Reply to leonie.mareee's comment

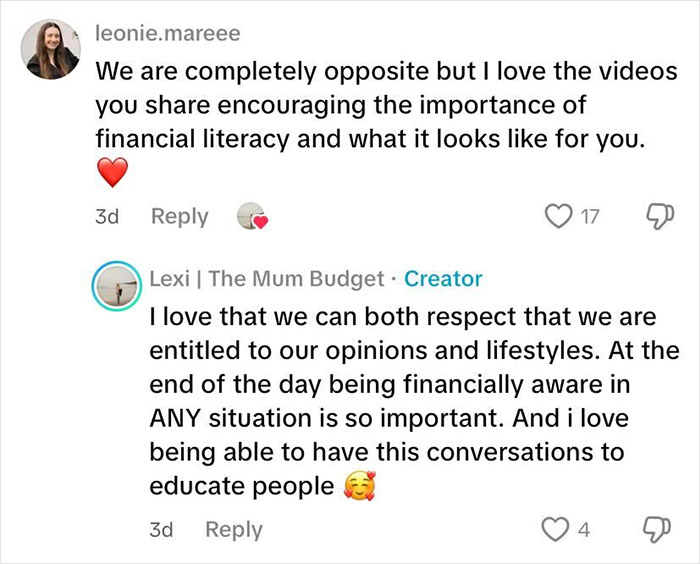180,217
